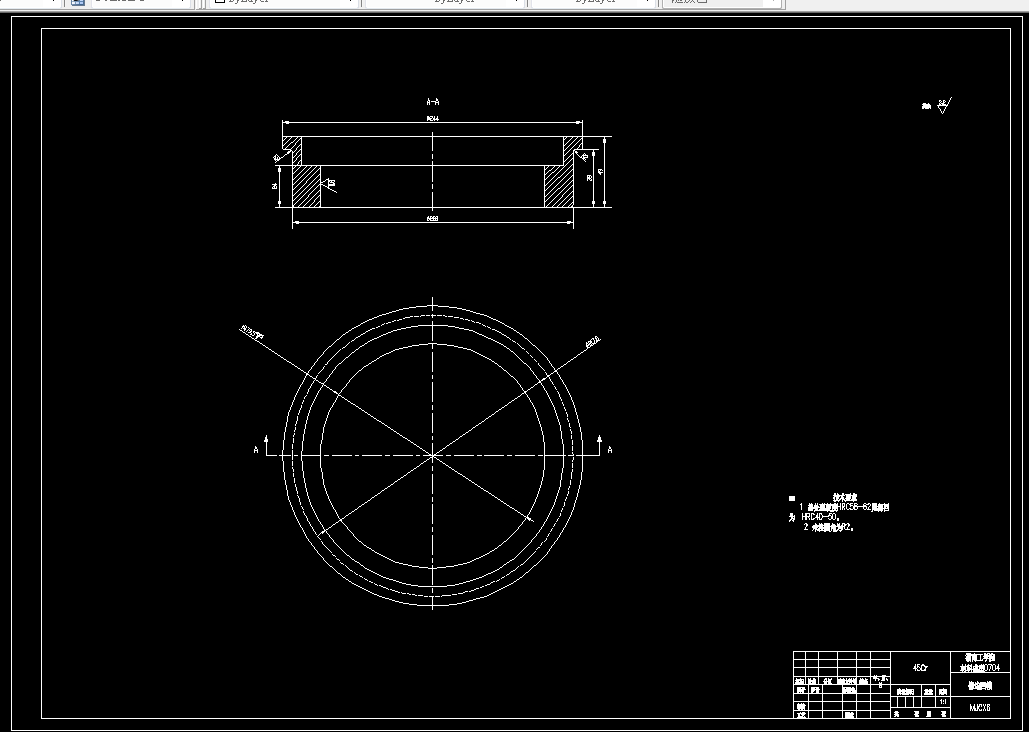Select the MJCX6 drawing number text
The image size is (1029, 732).
(980, 708)
